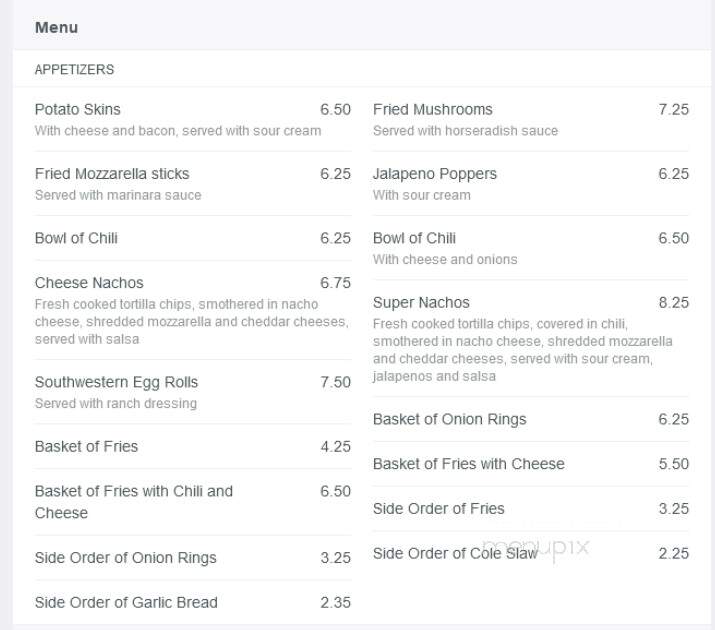Open the Cheese Nachos item
This screenshot has width=715, height=630.
[89, 283]
